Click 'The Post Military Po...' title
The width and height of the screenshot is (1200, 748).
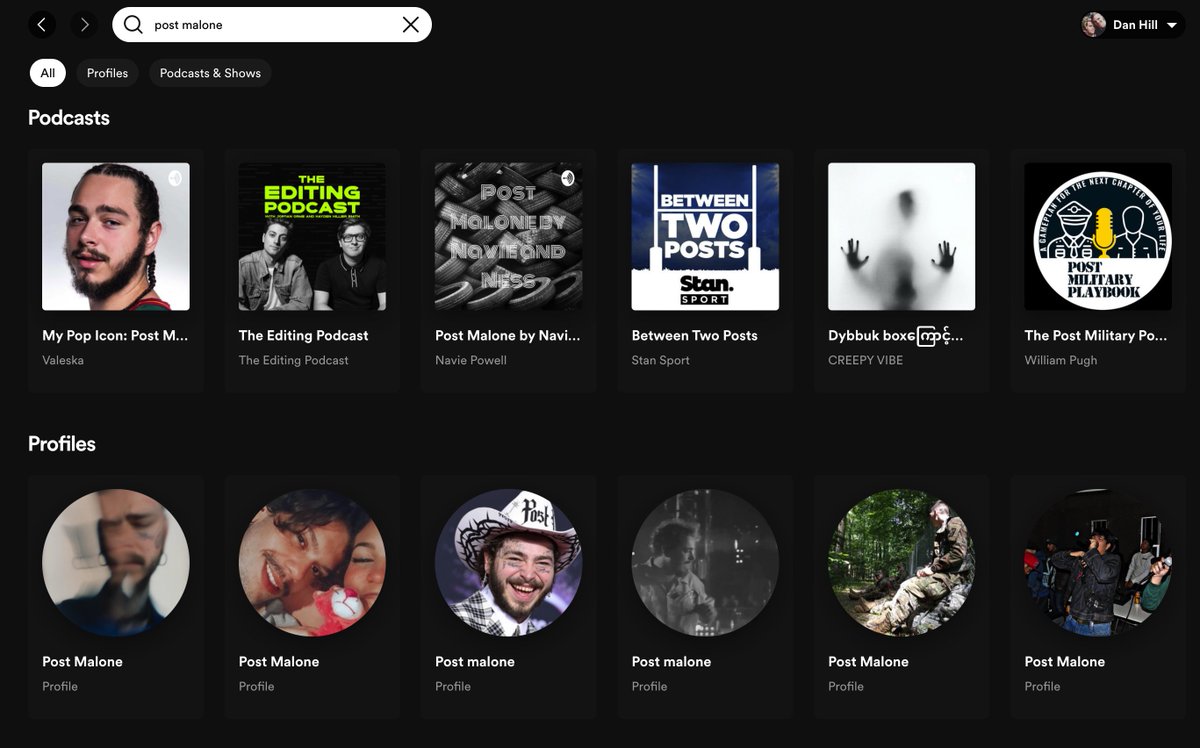[x=1096, y=336]
